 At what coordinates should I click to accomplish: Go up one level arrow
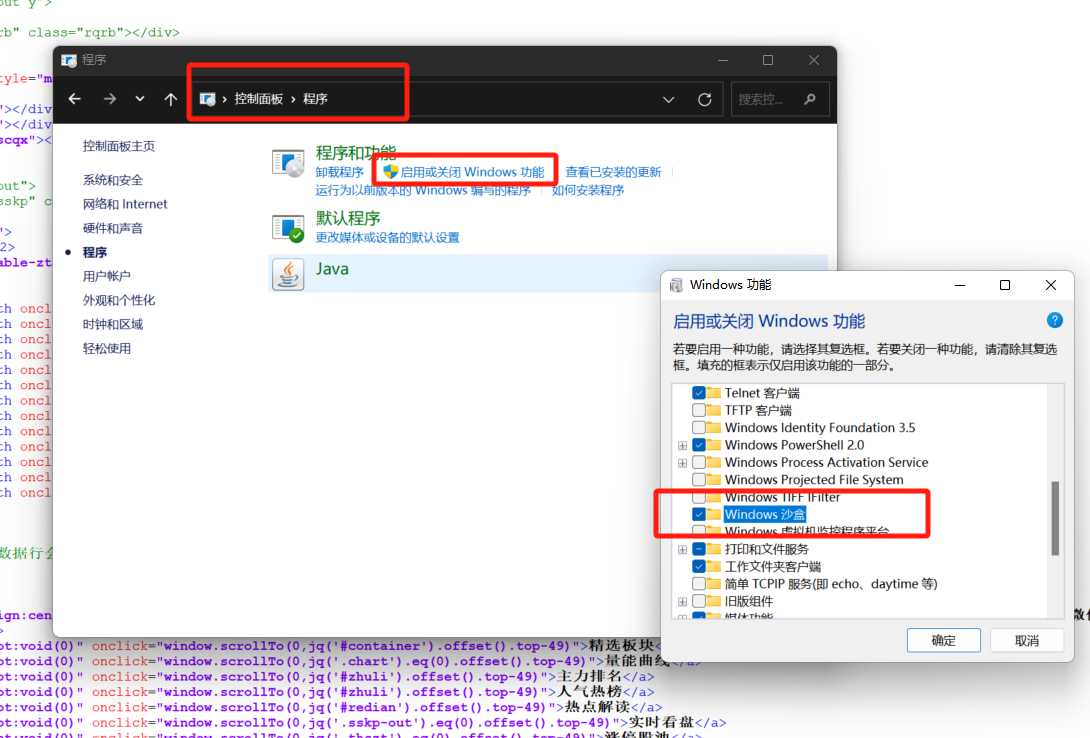[x=170, y=99]
